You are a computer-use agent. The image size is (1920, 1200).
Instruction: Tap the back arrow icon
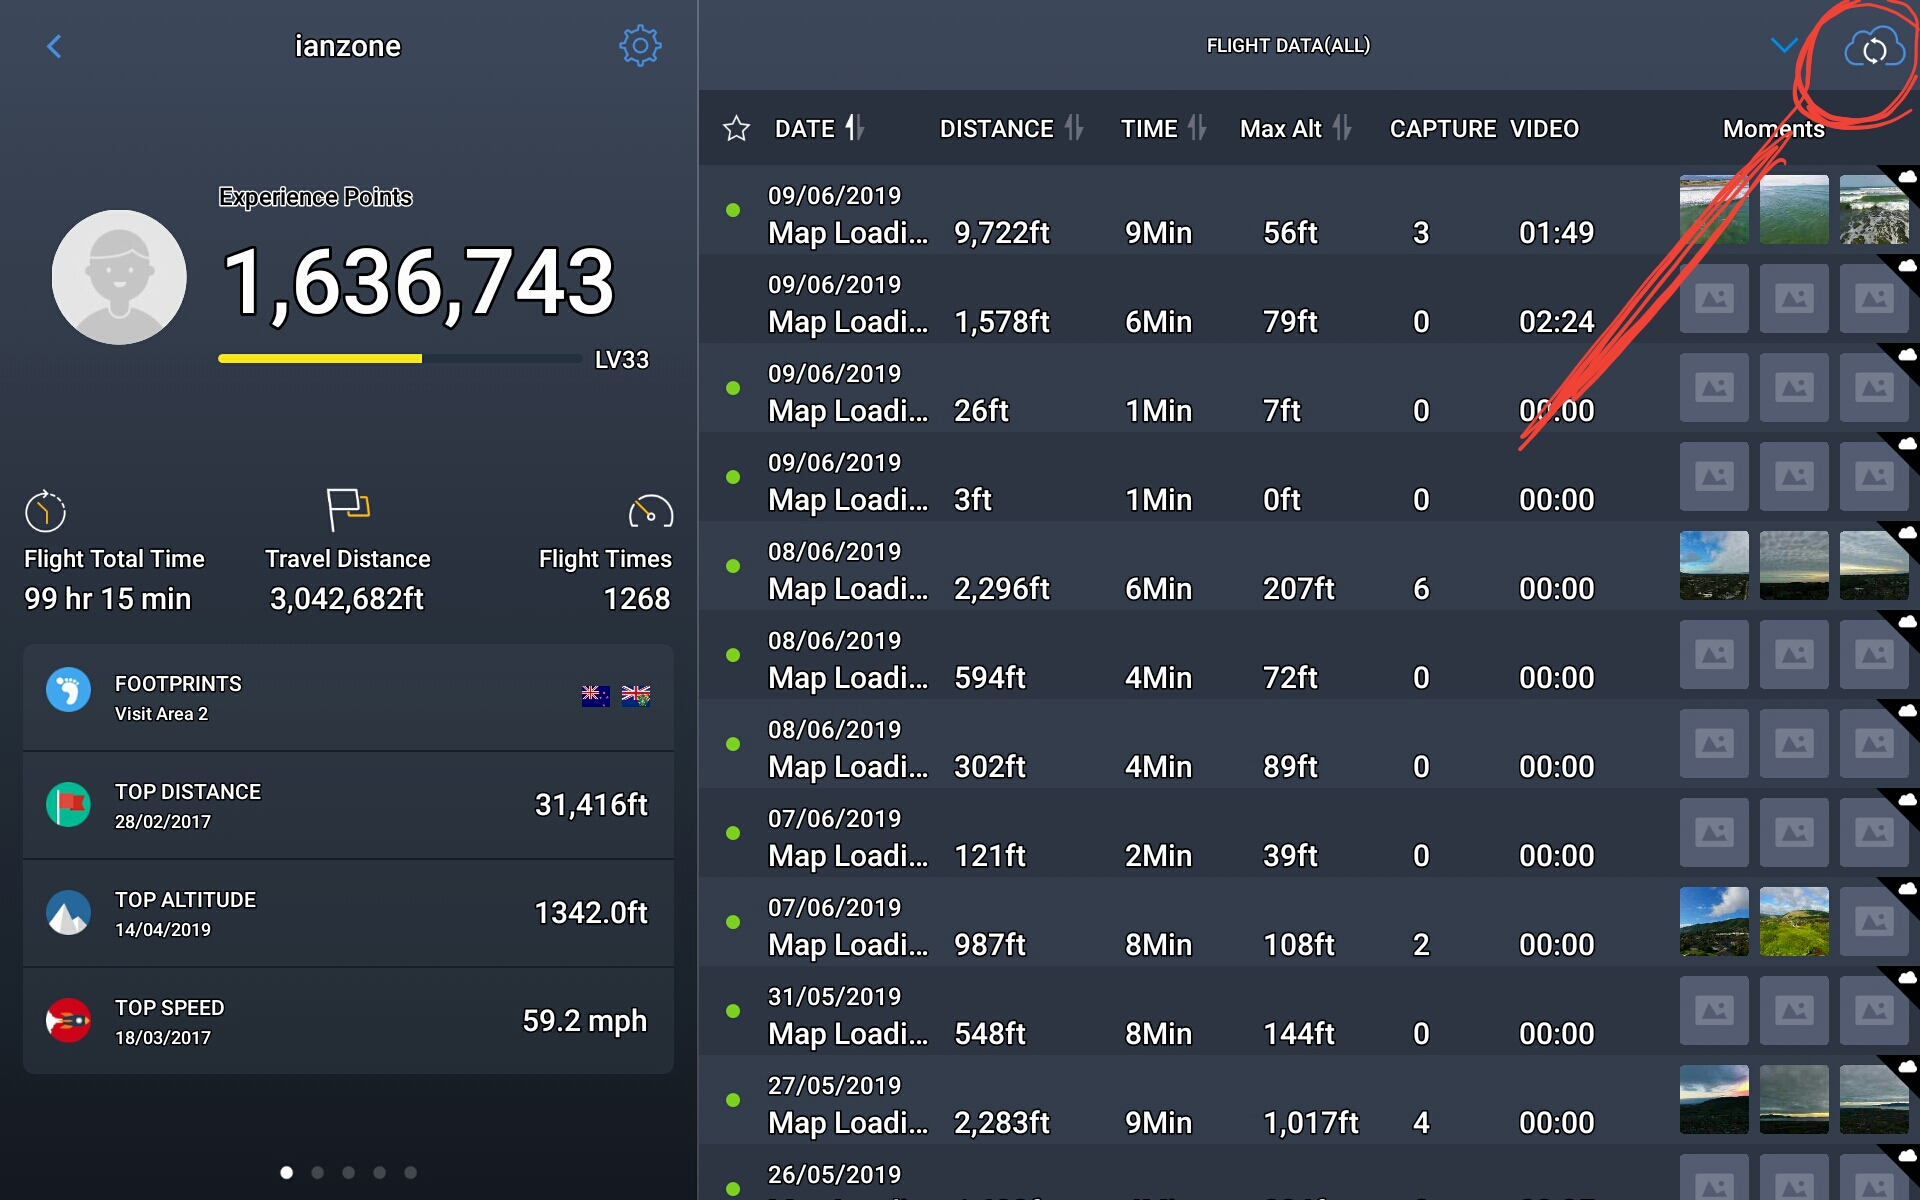pos(54,46)
